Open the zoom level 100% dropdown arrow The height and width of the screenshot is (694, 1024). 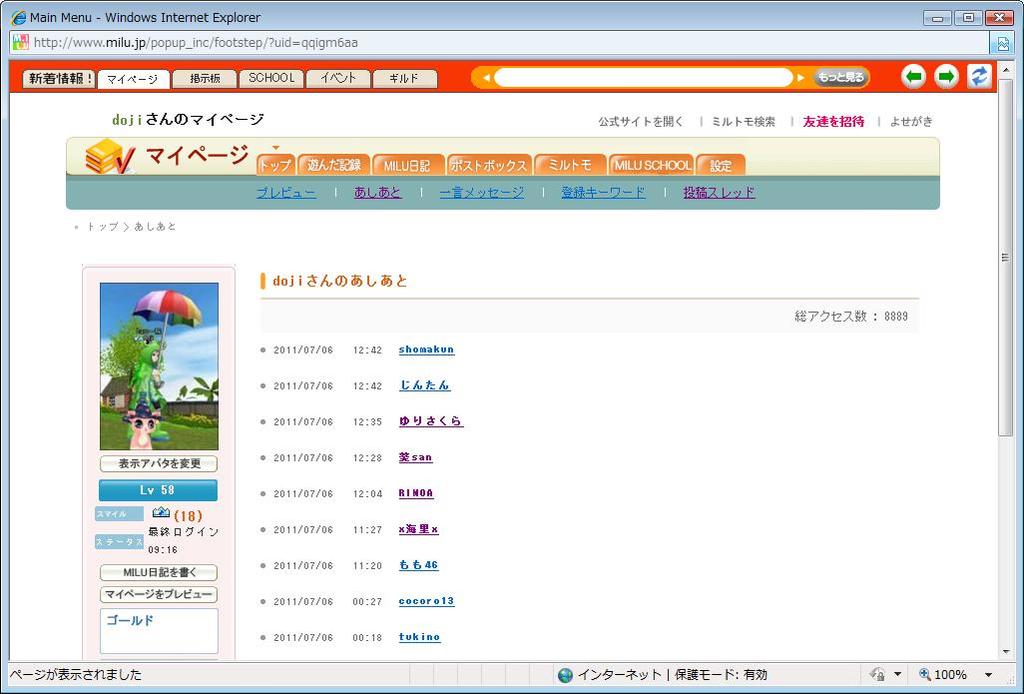(x=988, y=675)
